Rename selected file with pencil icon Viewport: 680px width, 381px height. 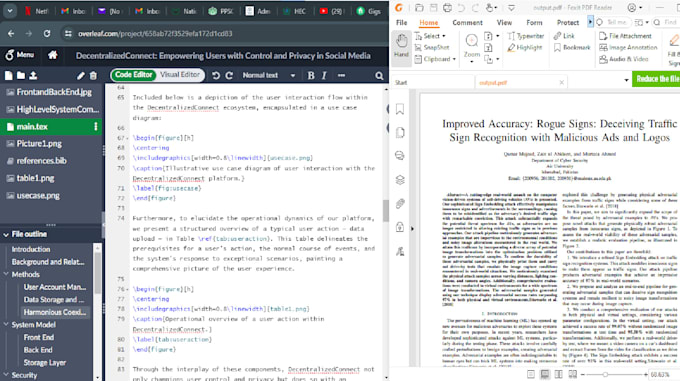(81, 76)
